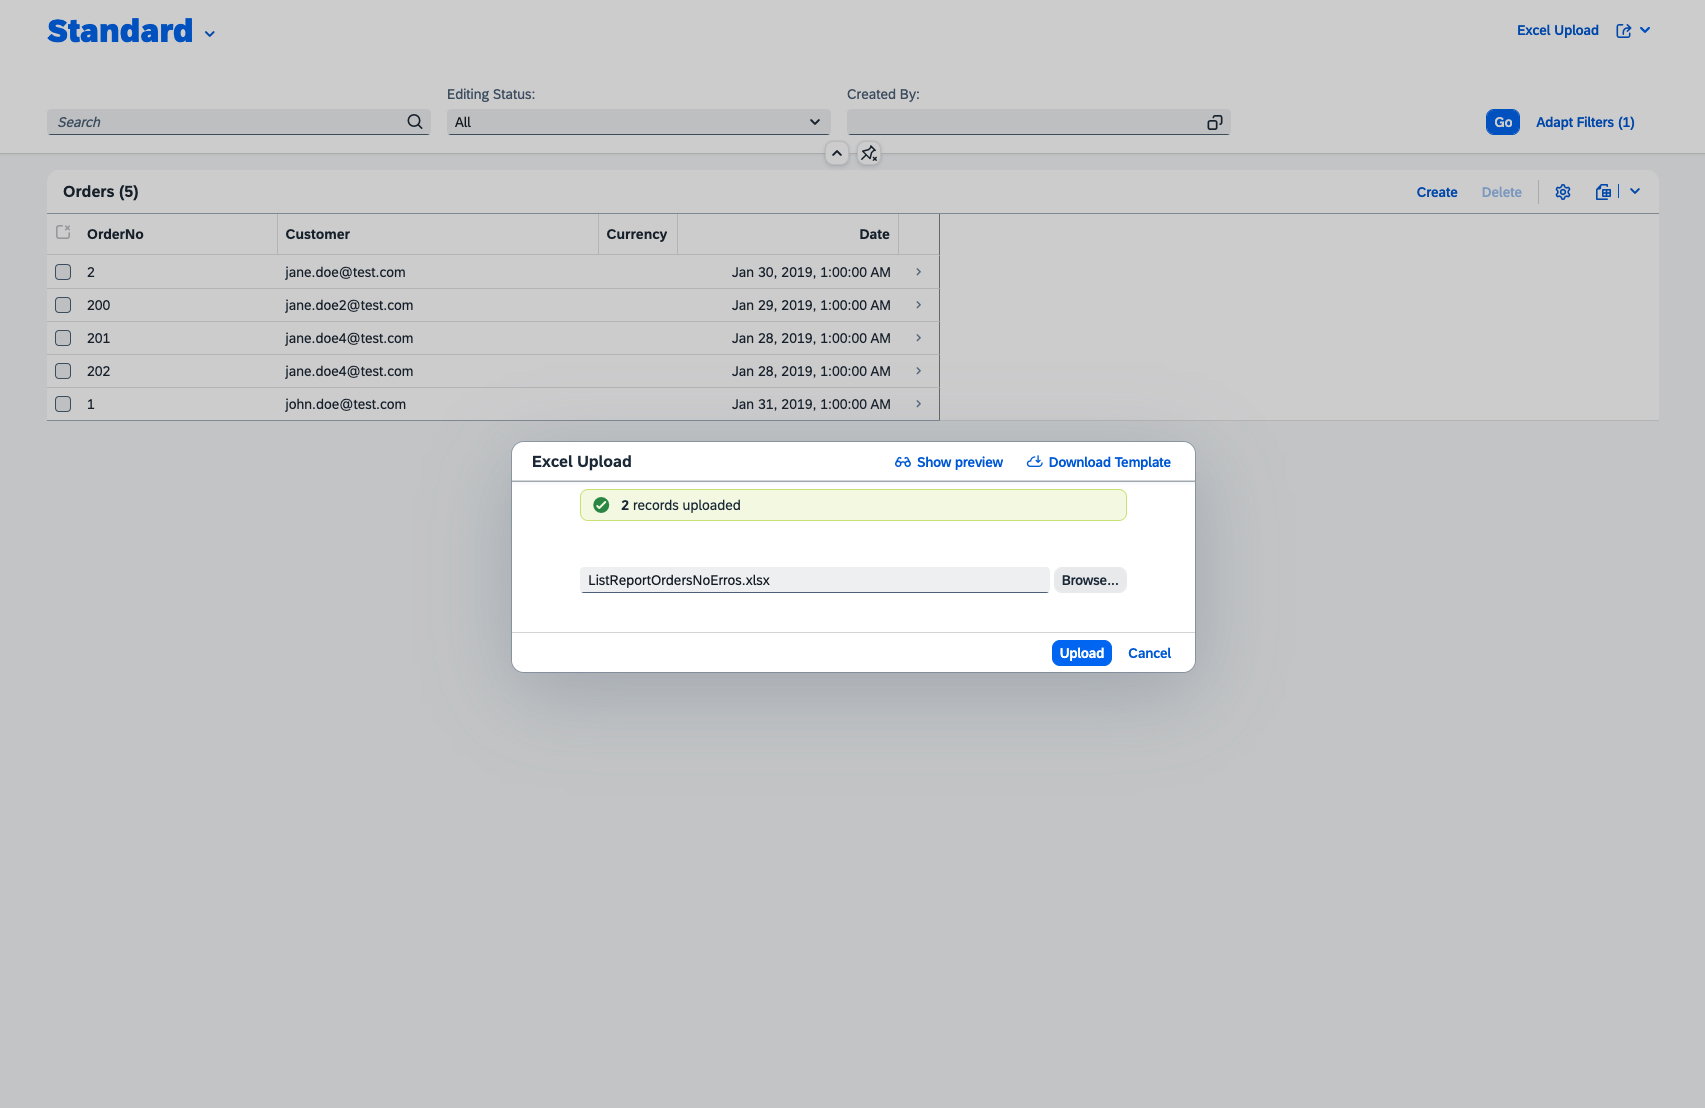Click the Jan 29, 2019 date cell
The height and width of the screenshot is (1108, 1705).
click(x=811, y=305)
